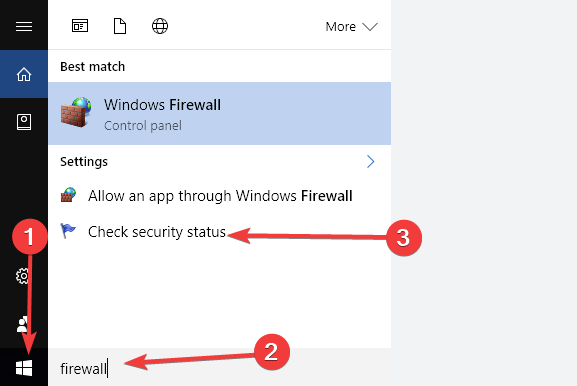
Task: Select the Home icon in the sidebar
Action: [x=24, y=74]
